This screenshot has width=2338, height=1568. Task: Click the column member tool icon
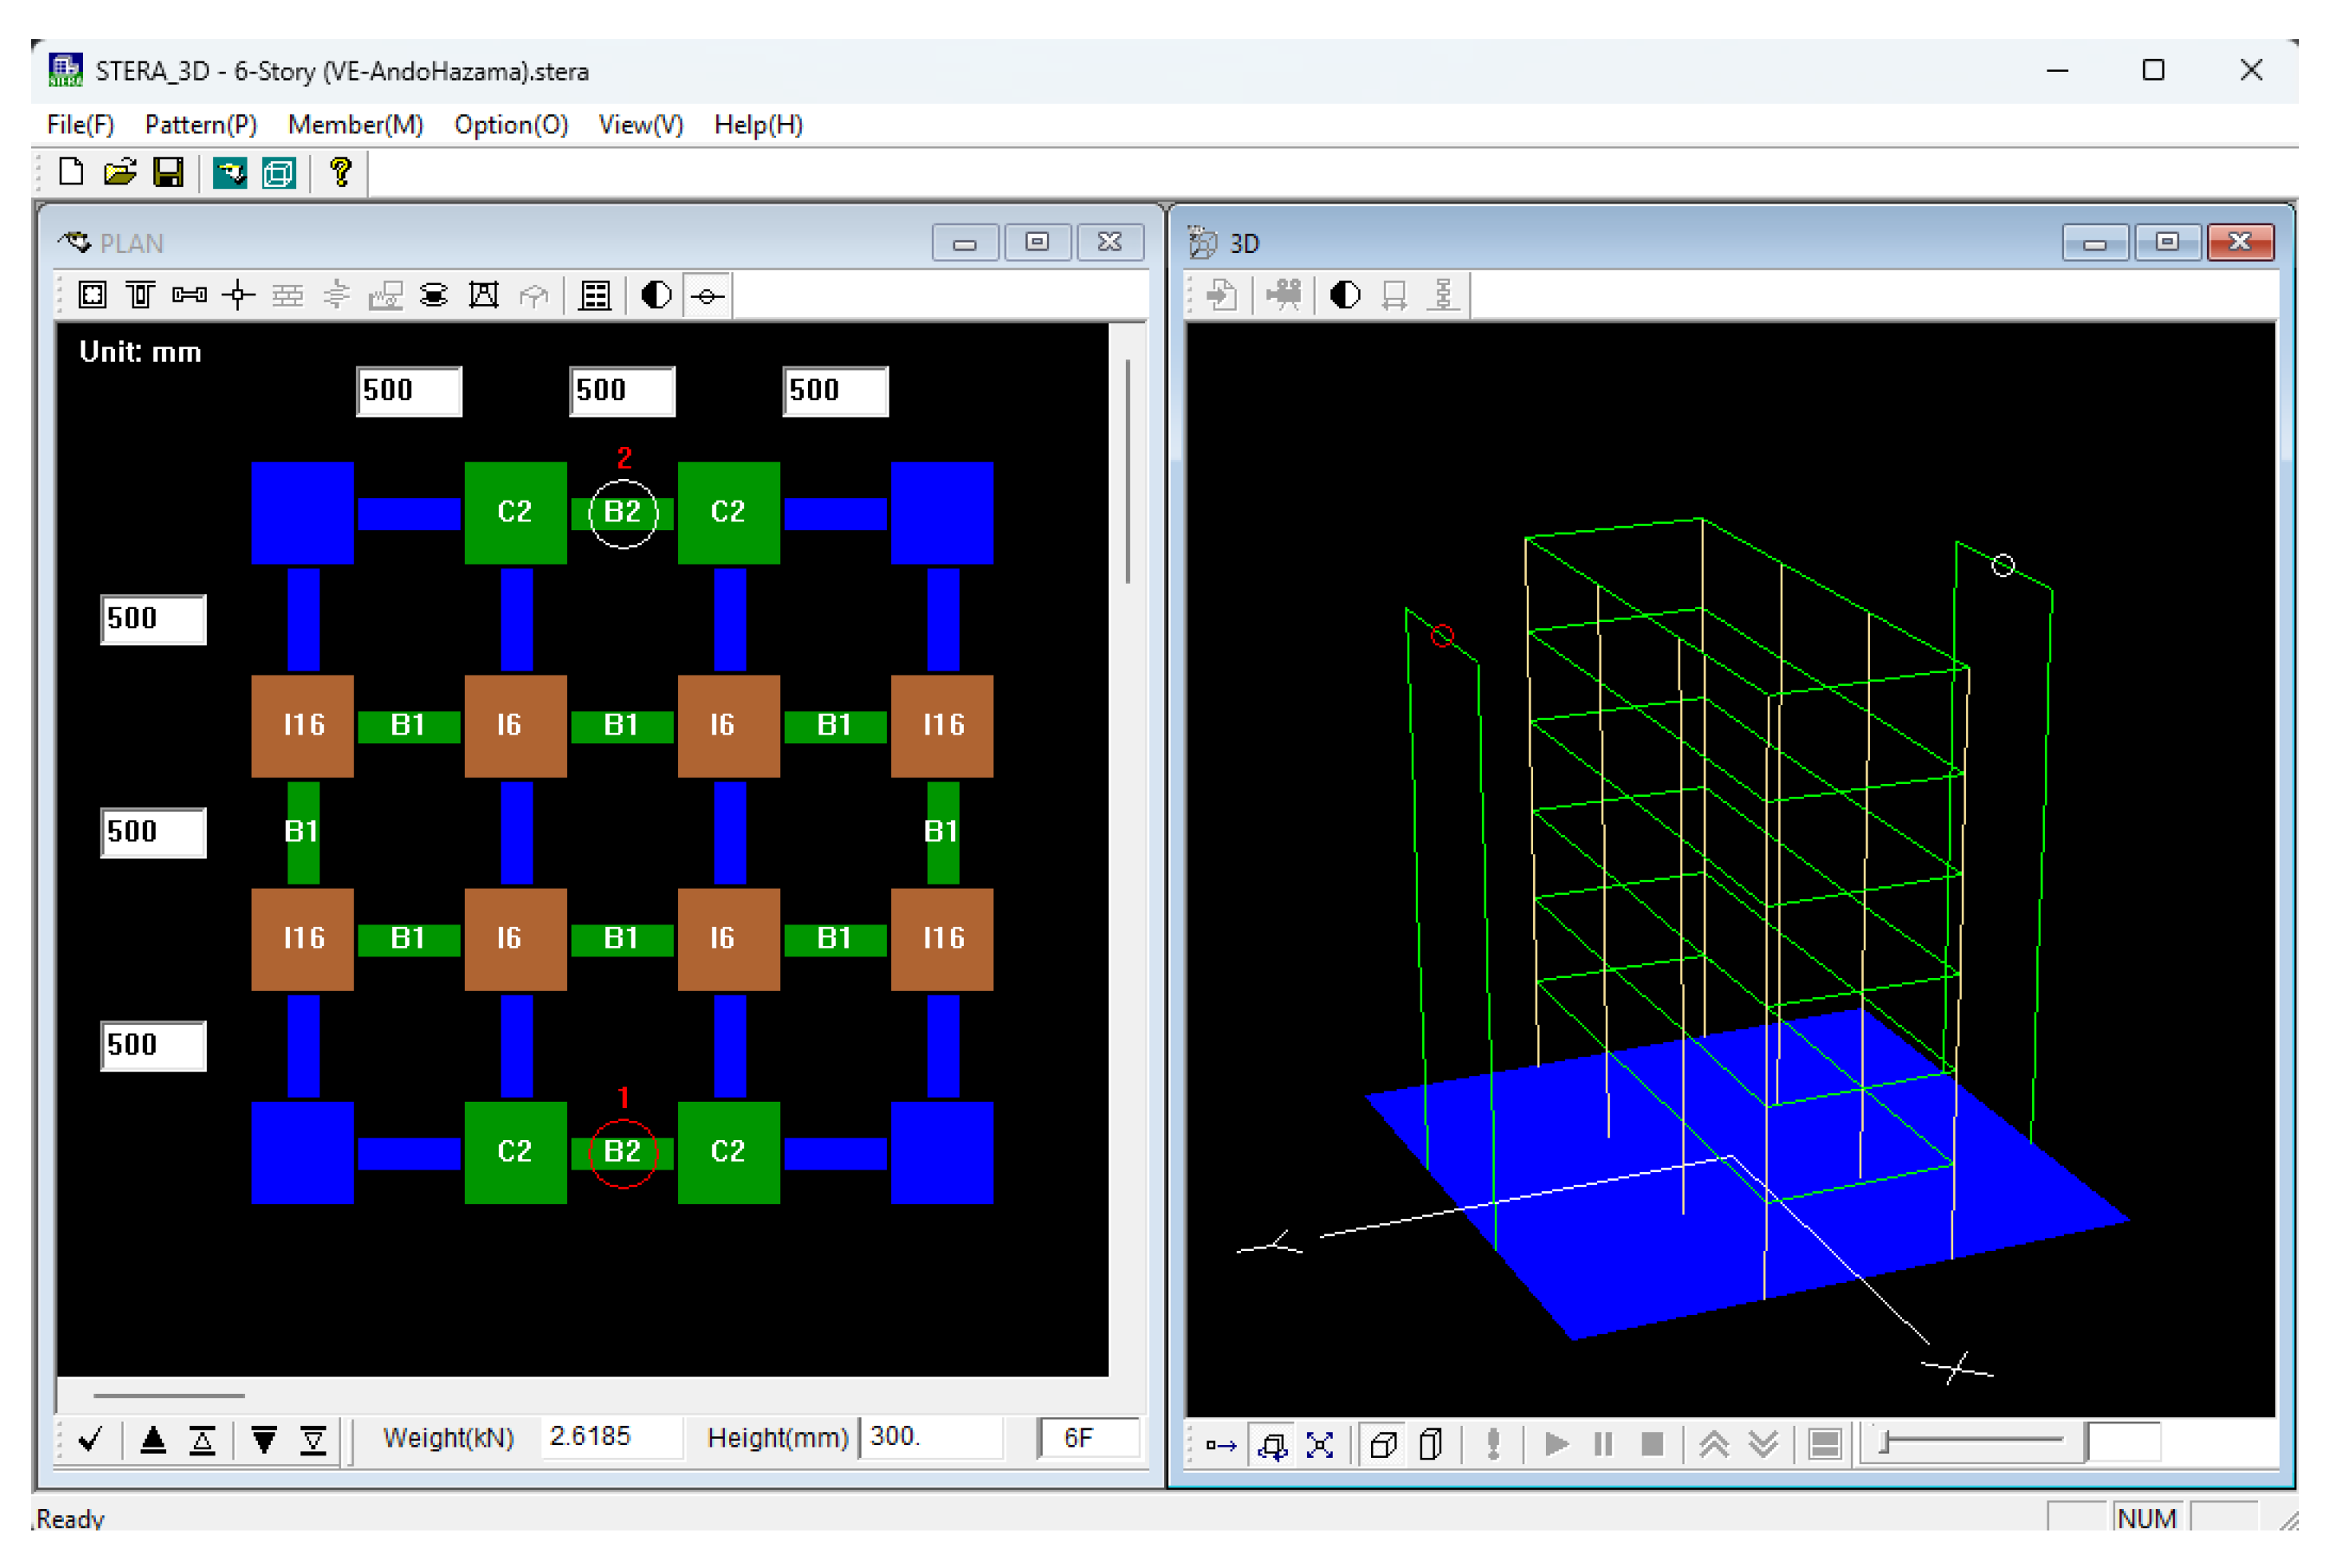click(92, 296)
